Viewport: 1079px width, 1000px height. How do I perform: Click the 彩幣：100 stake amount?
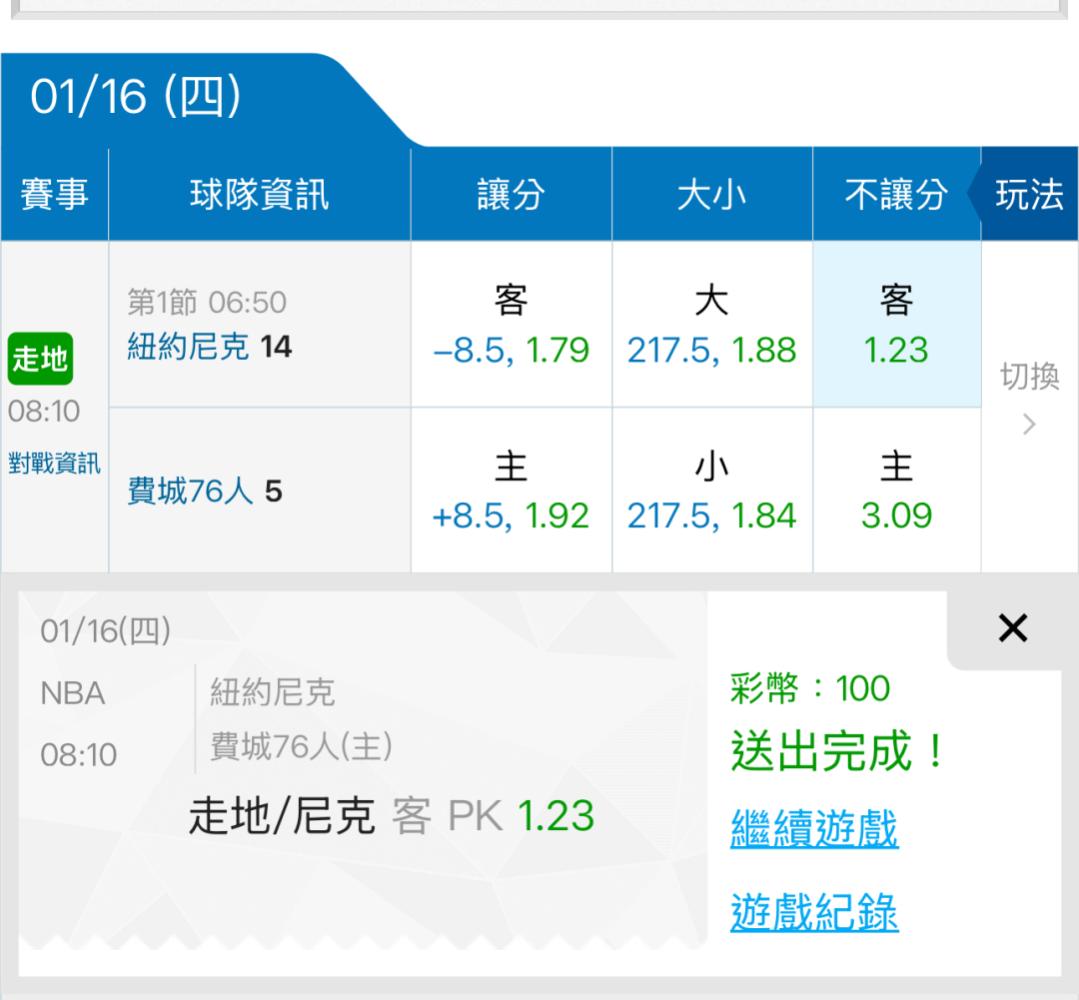[x=810, y=688]
